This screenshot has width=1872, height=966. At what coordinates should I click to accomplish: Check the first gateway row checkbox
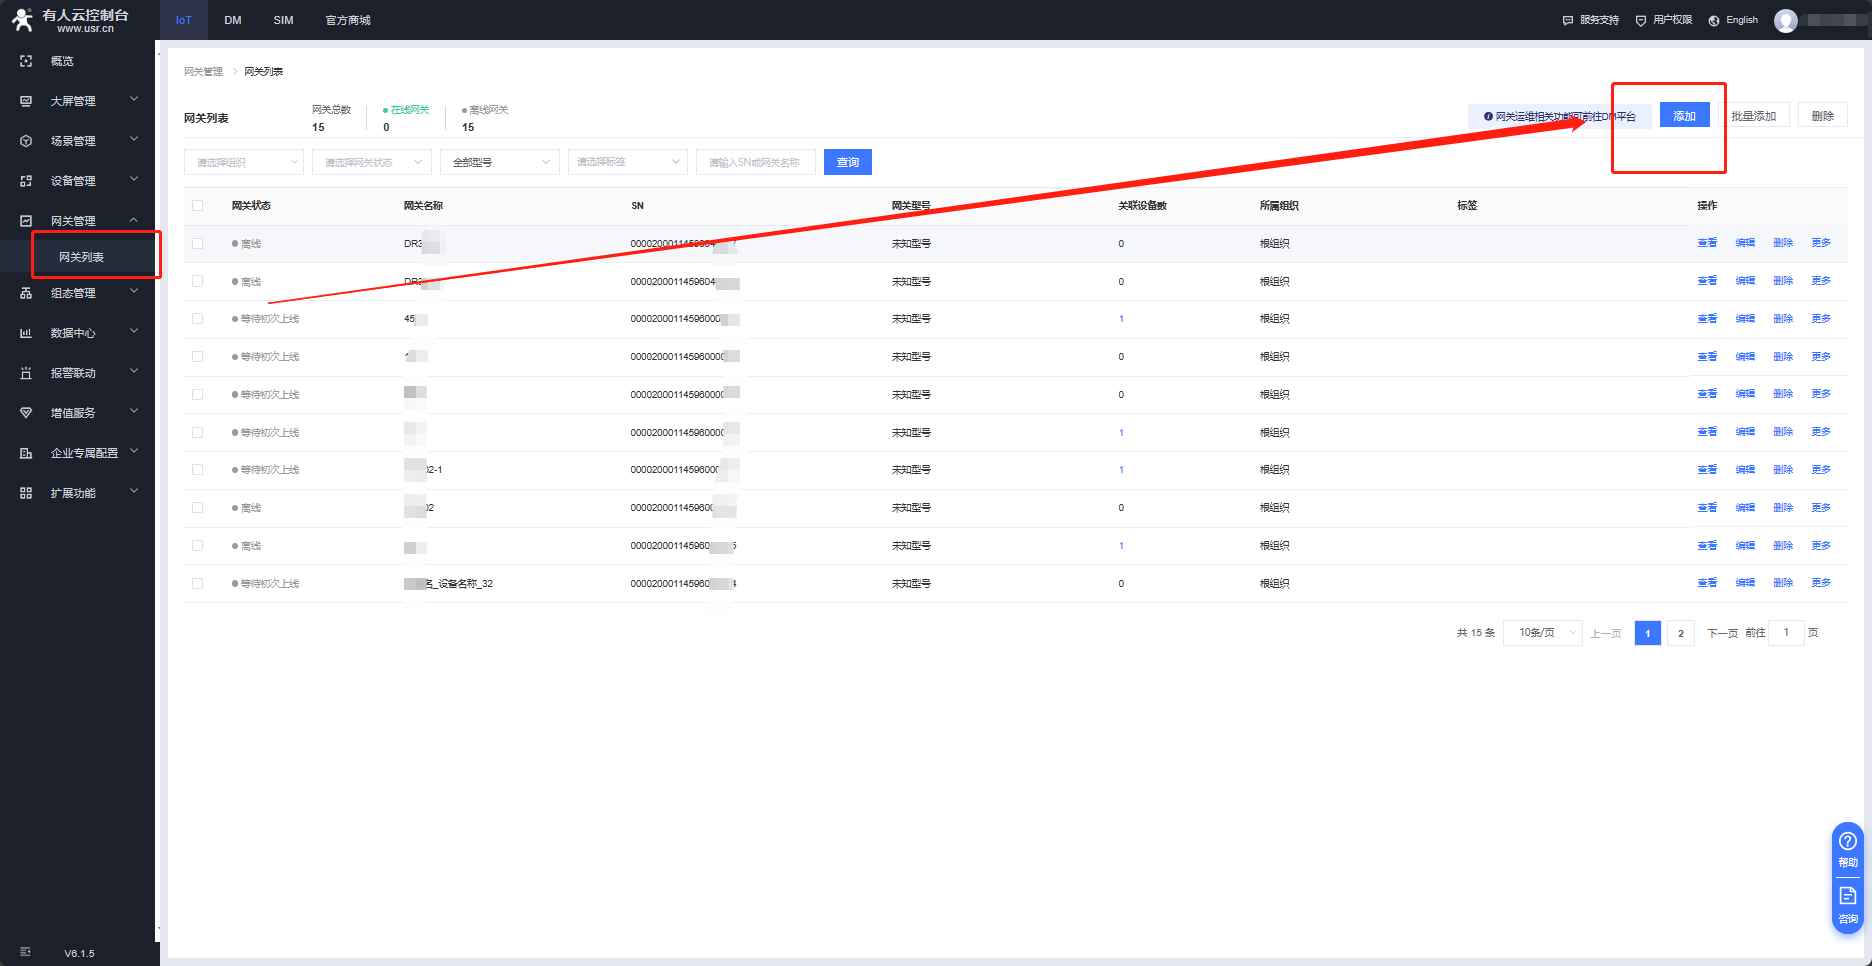[197, 244]
